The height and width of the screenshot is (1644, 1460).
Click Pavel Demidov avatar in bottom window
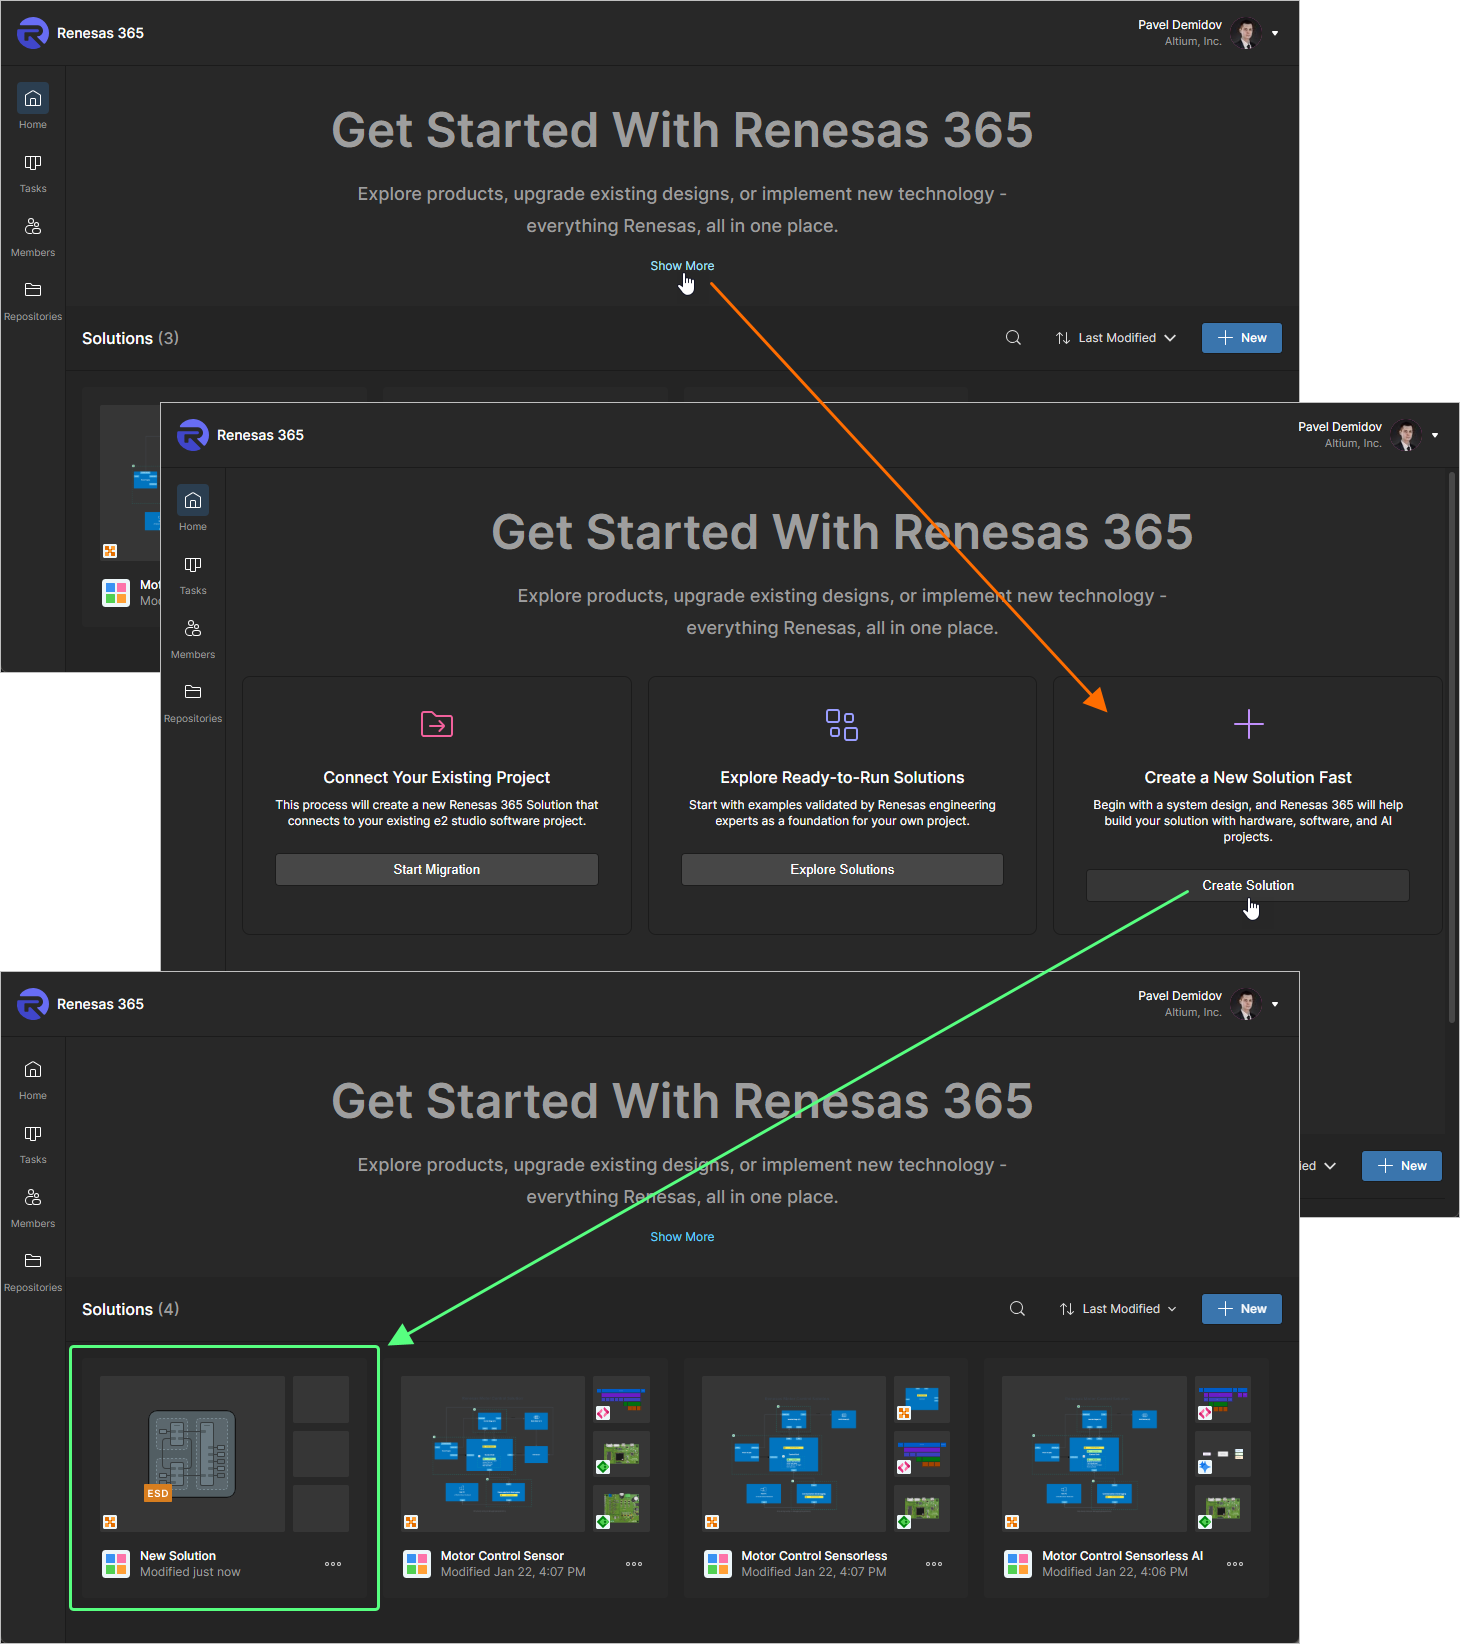click(x=1246, y=1004)
